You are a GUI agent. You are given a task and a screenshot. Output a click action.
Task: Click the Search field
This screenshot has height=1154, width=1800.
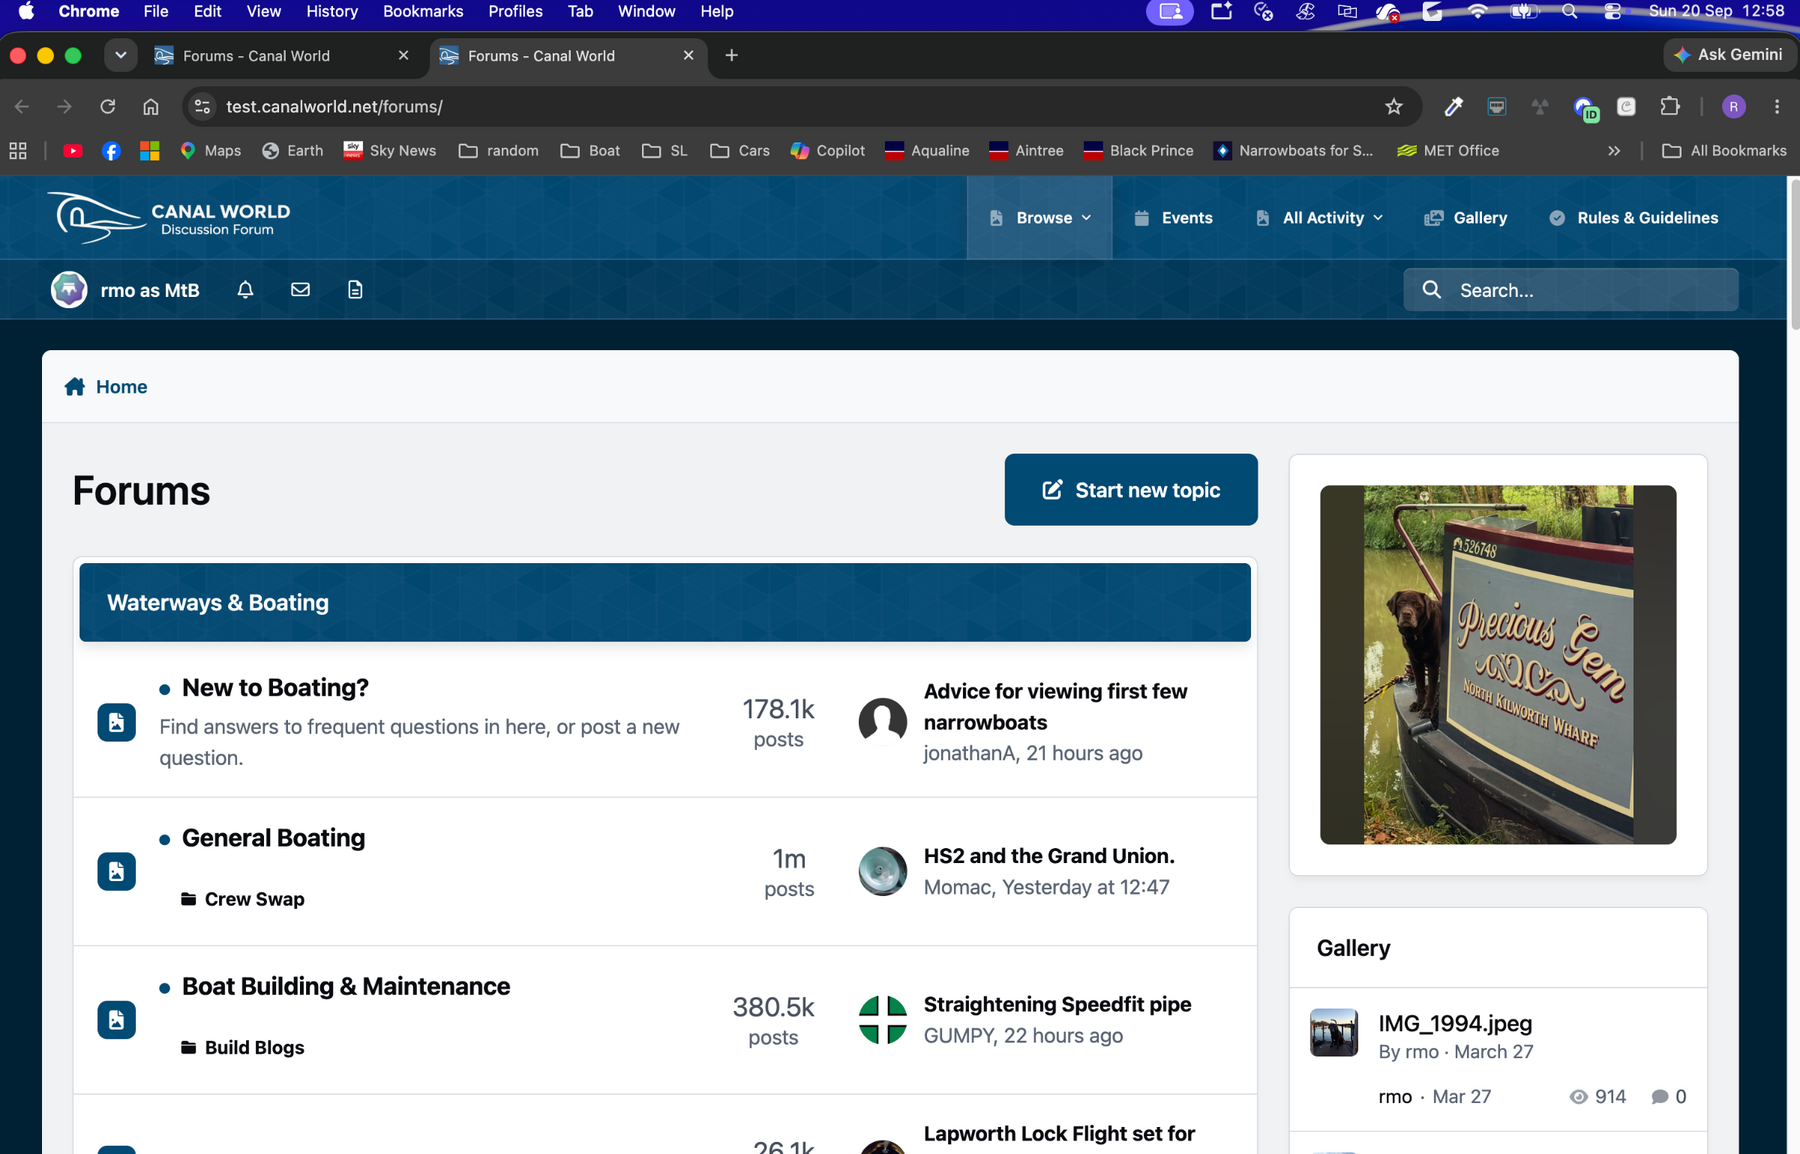[x=1571, y=290]
